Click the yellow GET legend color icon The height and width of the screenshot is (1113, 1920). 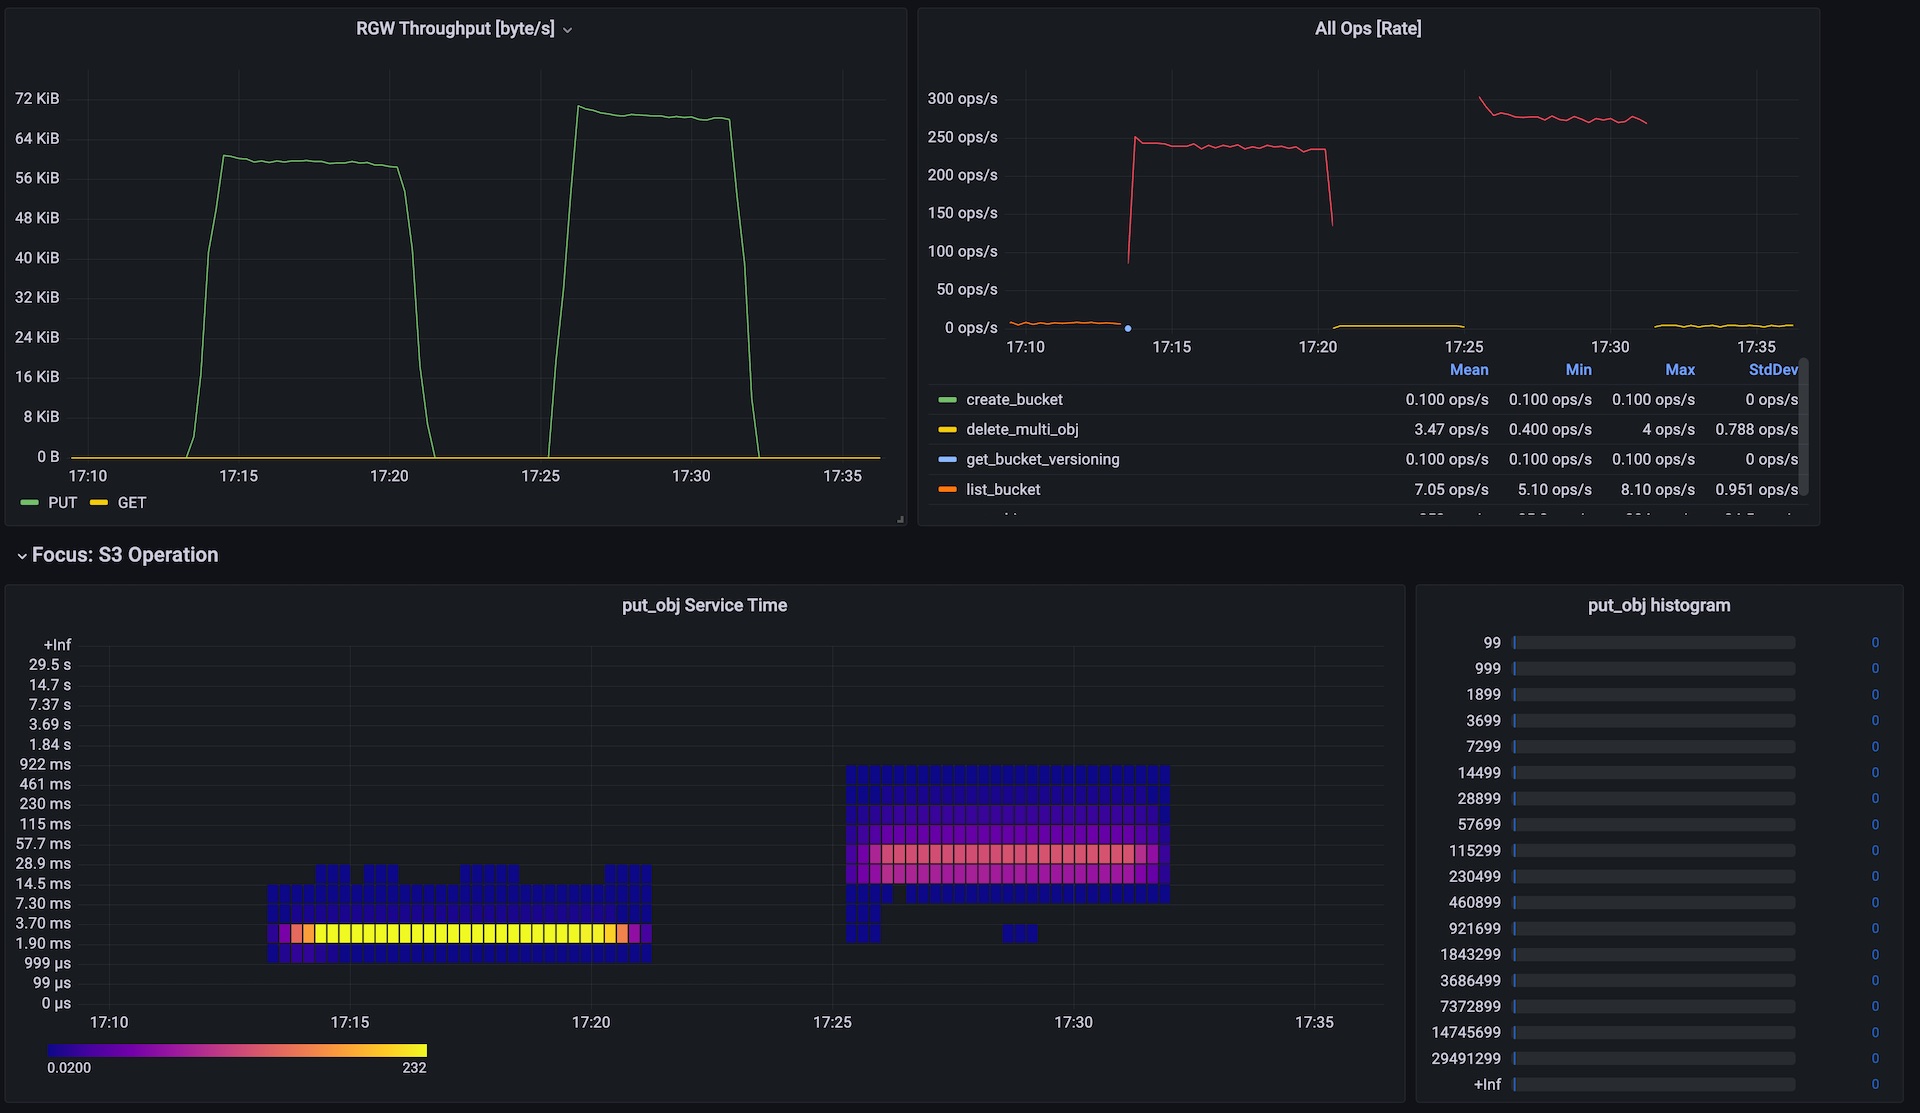(x=99, y=503)
